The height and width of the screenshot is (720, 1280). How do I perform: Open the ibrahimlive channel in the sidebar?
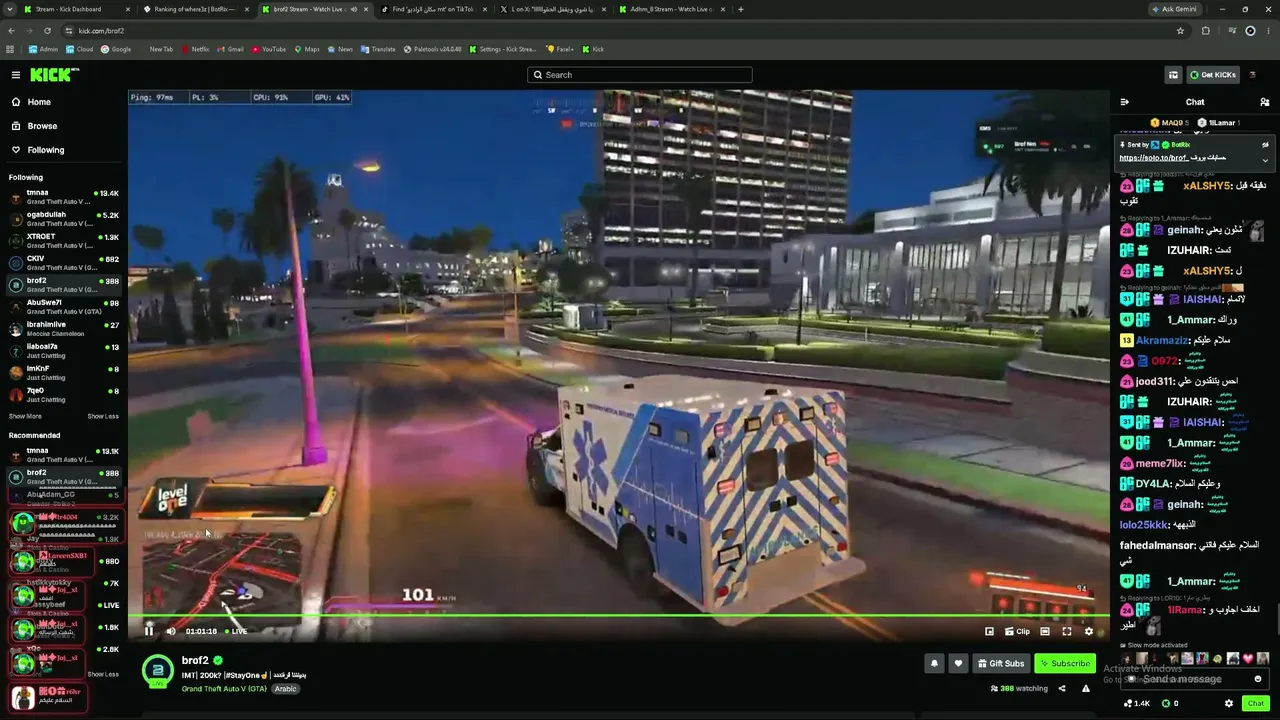coord(64,329)
